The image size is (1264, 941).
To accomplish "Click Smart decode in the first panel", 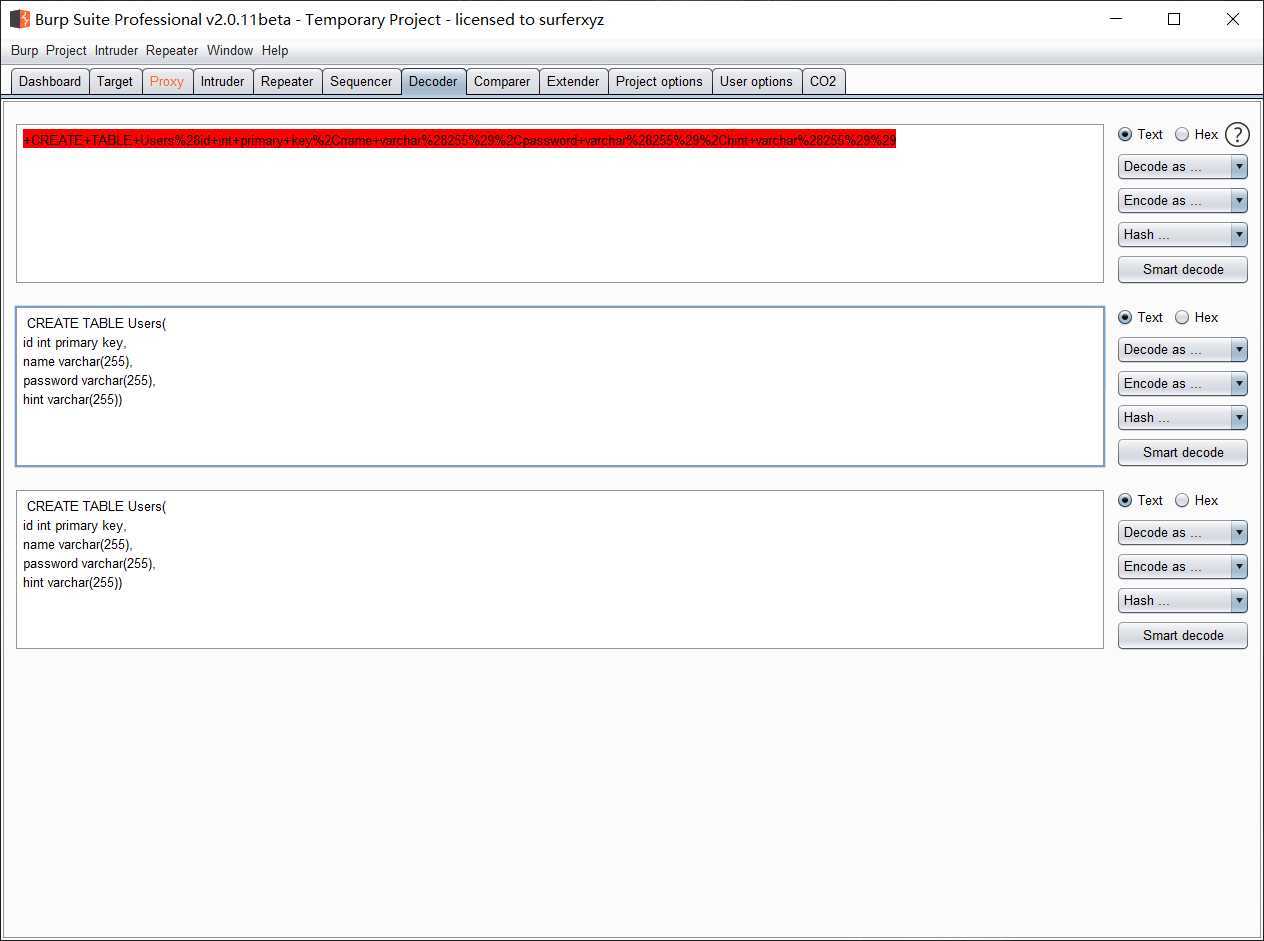I will 1183,269.
